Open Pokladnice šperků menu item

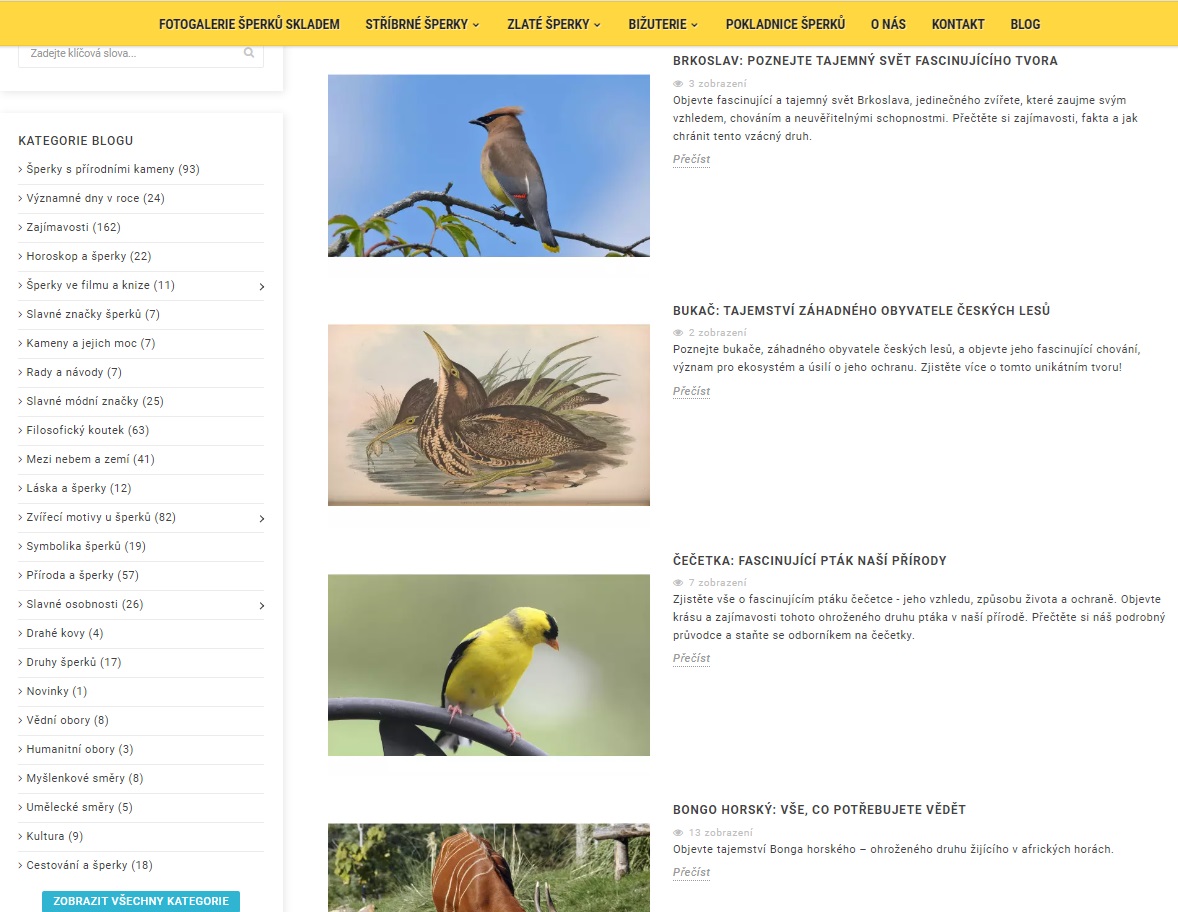click(785, 24)
